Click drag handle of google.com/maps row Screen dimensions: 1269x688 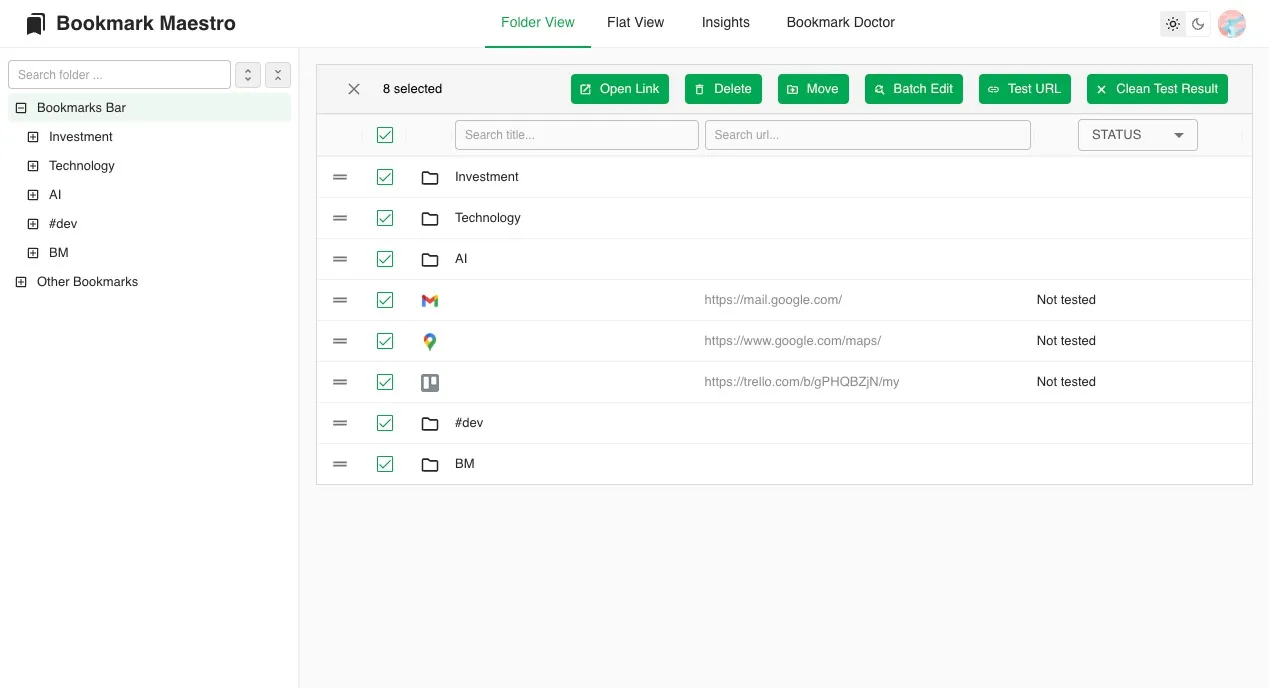pyautogui.click(x=340, y=341)
